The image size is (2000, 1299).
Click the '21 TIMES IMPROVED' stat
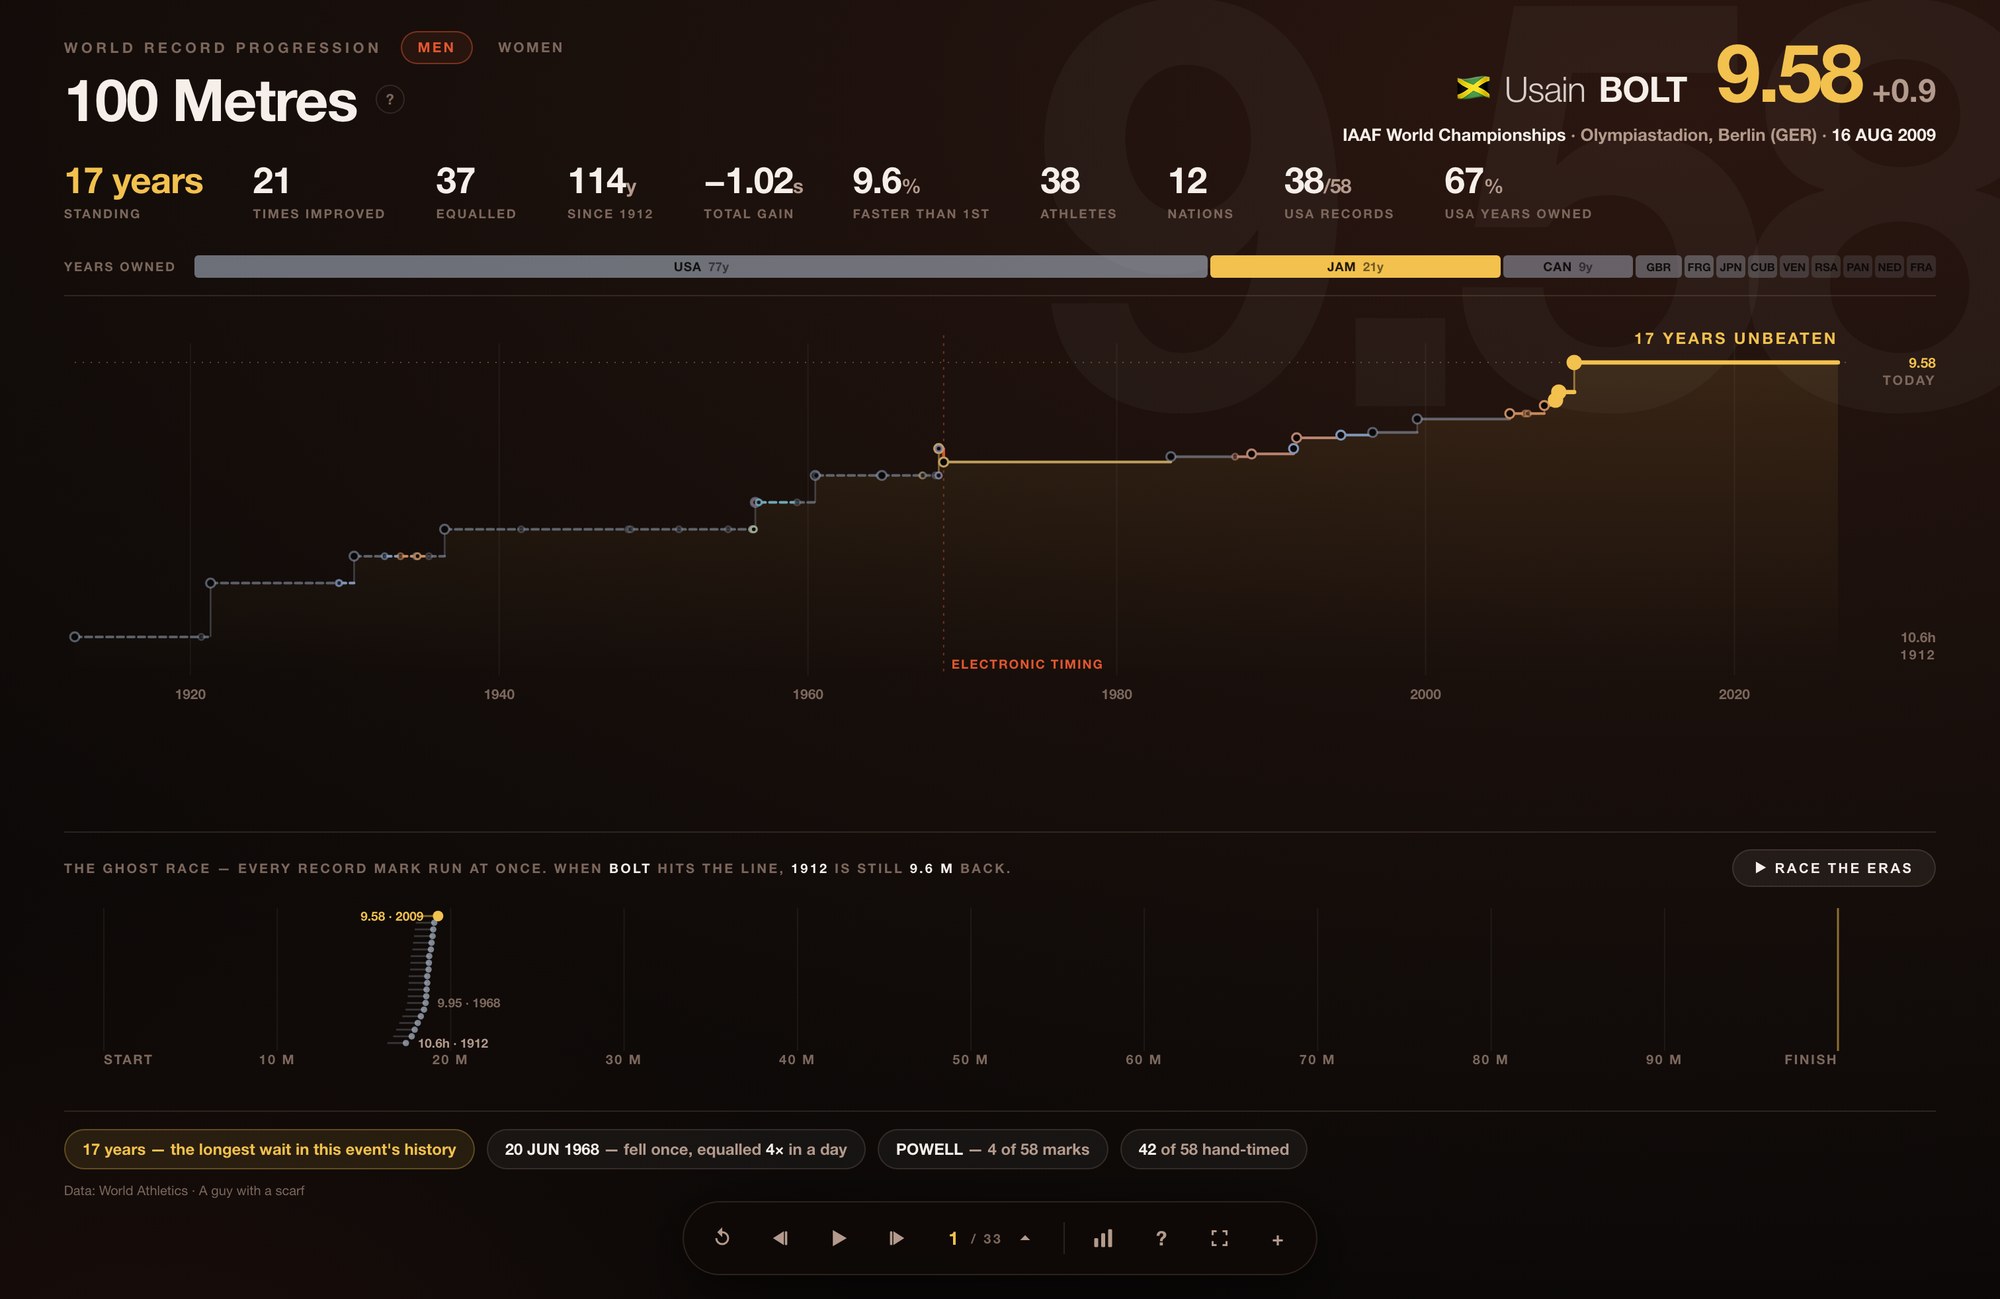(x=318, y=192)
